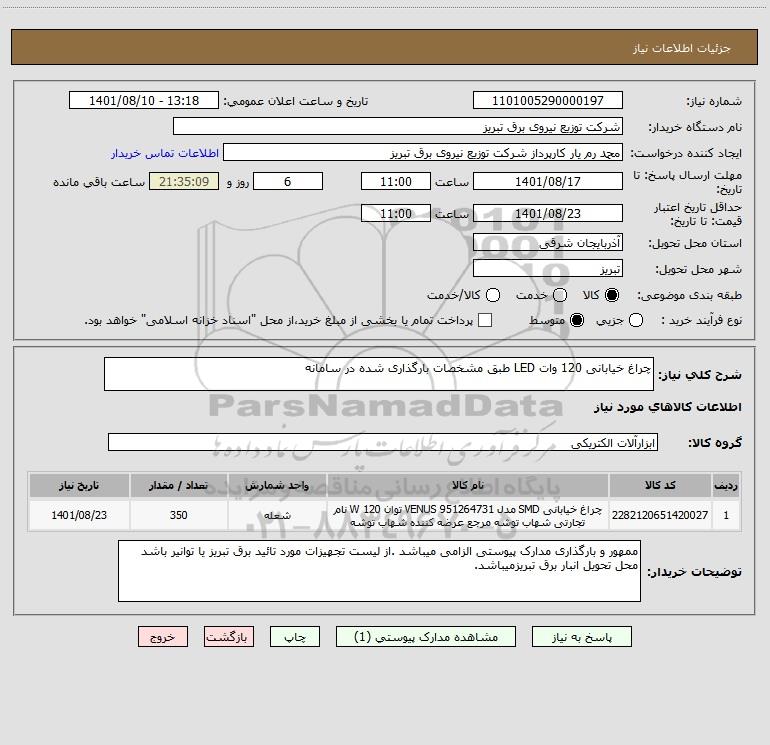
Task: Select the کالا radio button
Action: (612, 295)
